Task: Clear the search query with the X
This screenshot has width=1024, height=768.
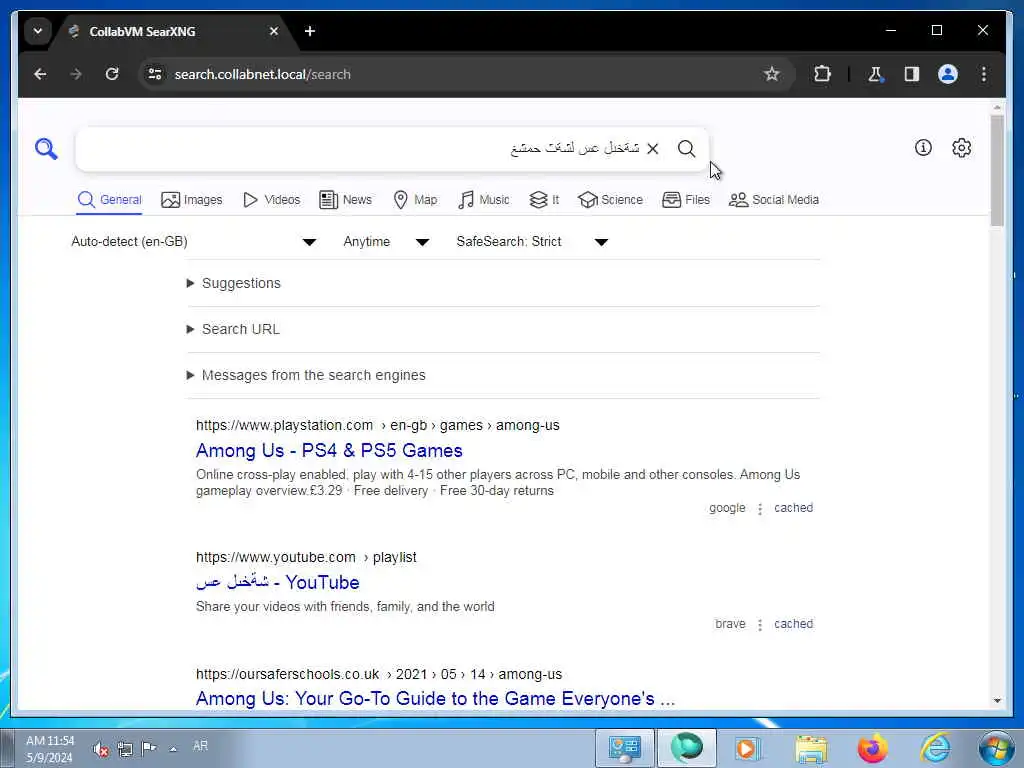Action: pos(652,149)
